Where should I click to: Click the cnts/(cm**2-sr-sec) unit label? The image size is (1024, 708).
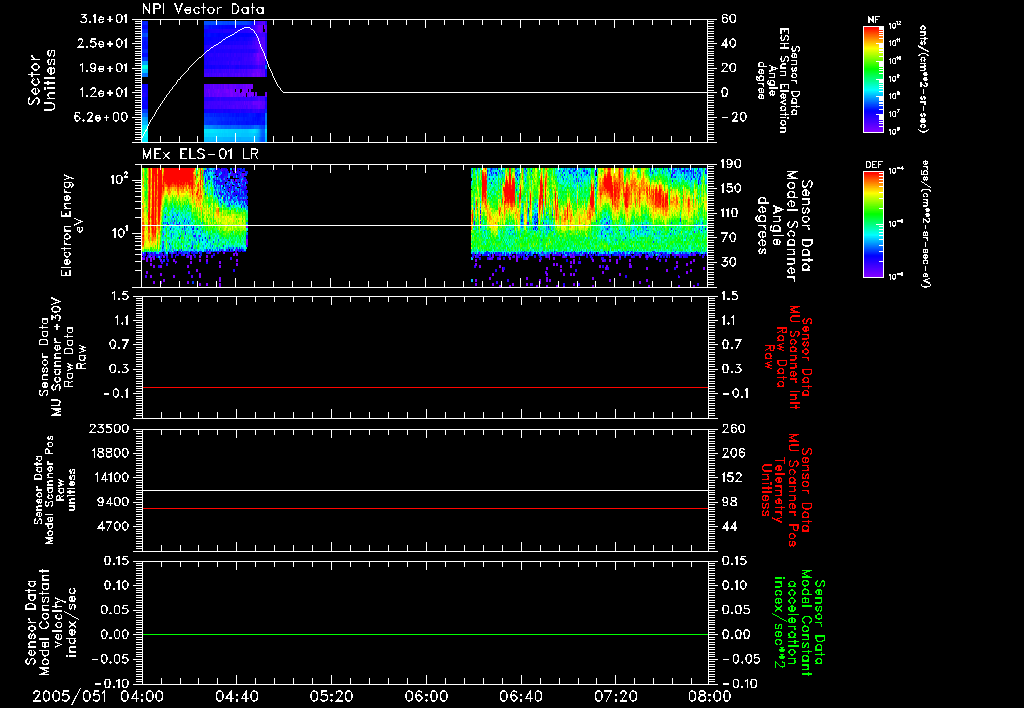pos(923,78)
